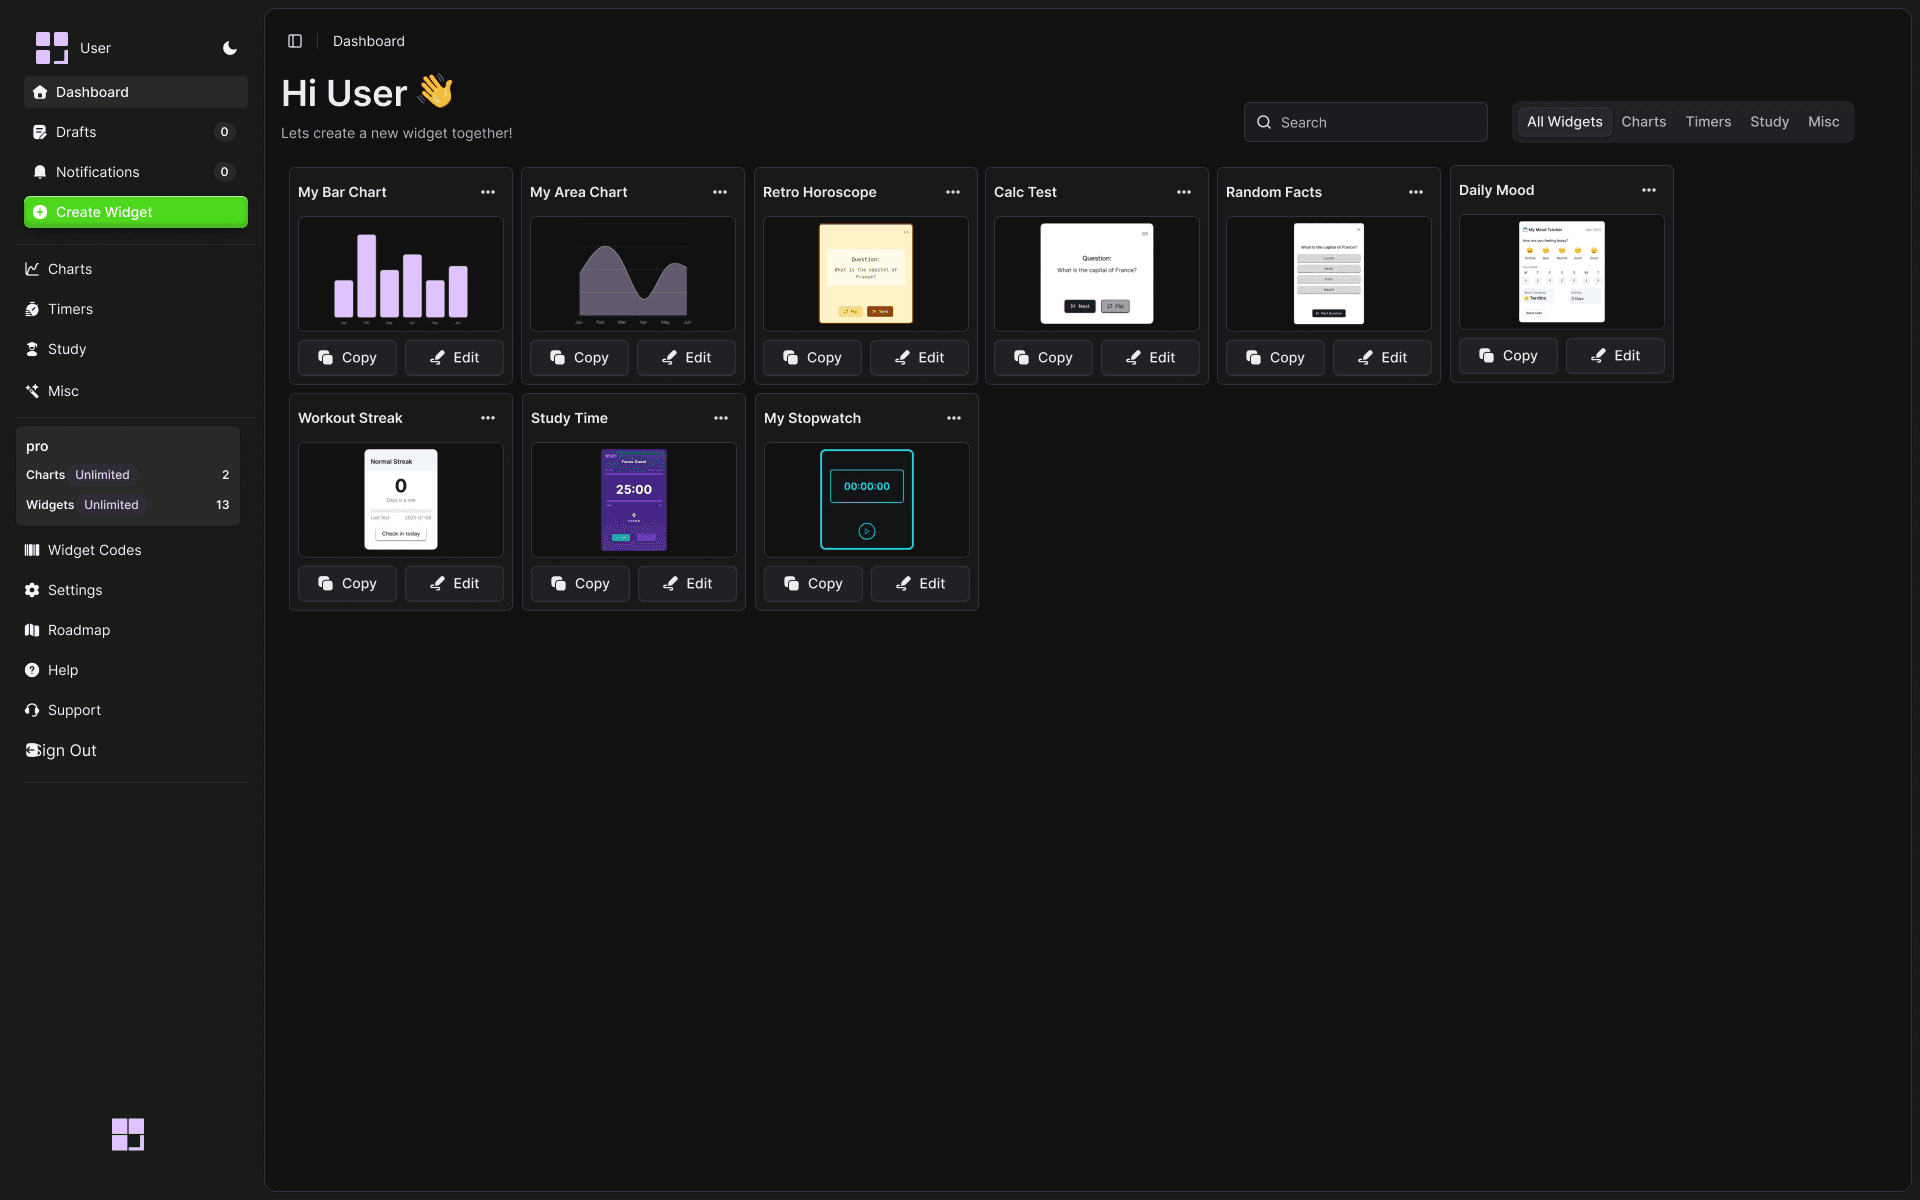
Task: Open Settings gear in sidebar
Action: (x=75, y=590)
